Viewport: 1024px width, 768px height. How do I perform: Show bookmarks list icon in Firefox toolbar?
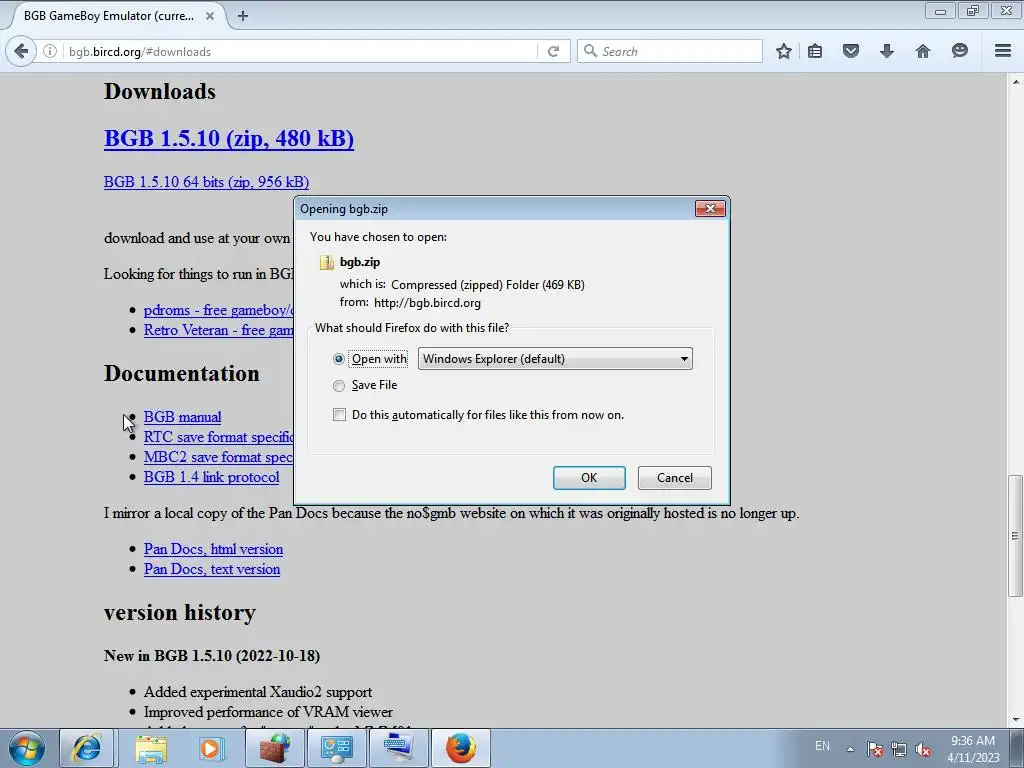(x=815, y=51)
